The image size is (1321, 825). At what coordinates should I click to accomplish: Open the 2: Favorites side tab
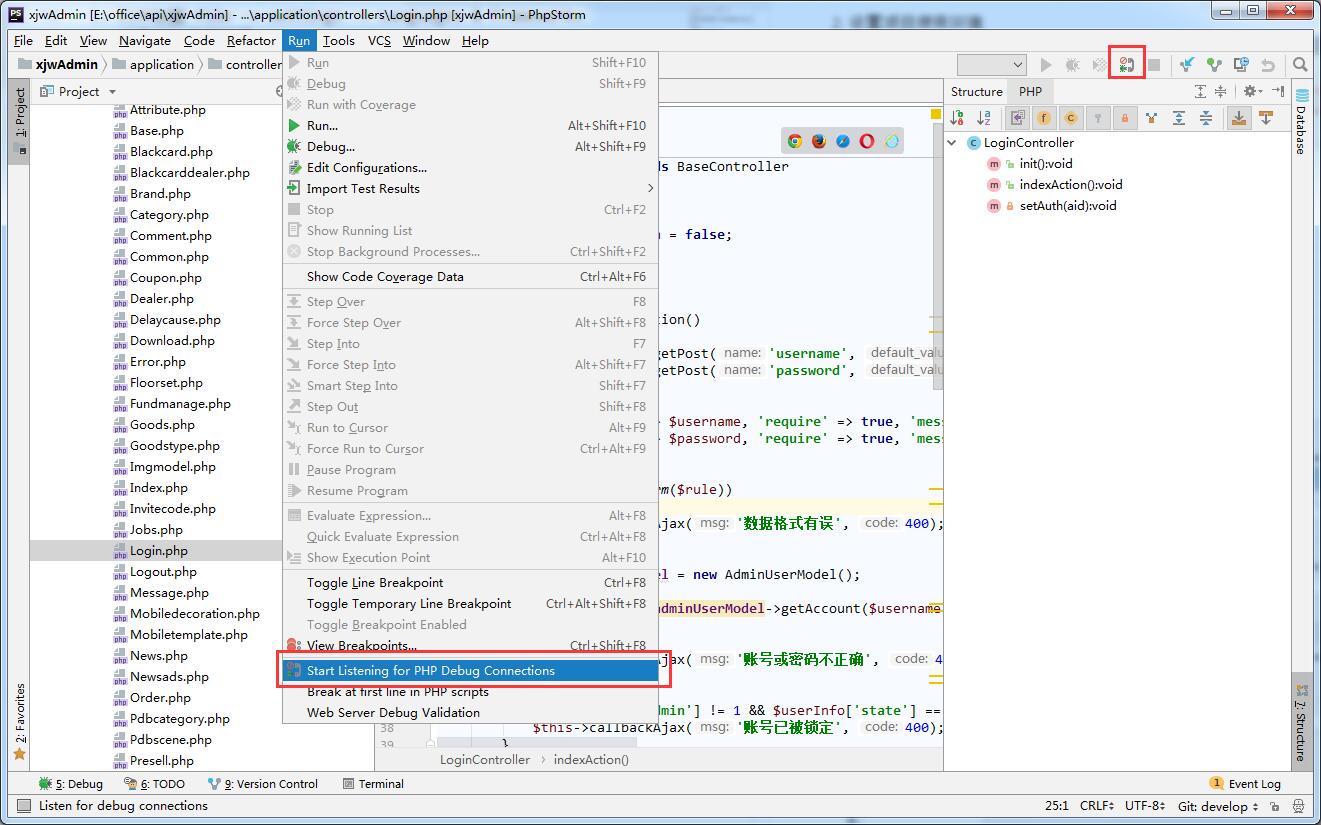pos(19,722)
